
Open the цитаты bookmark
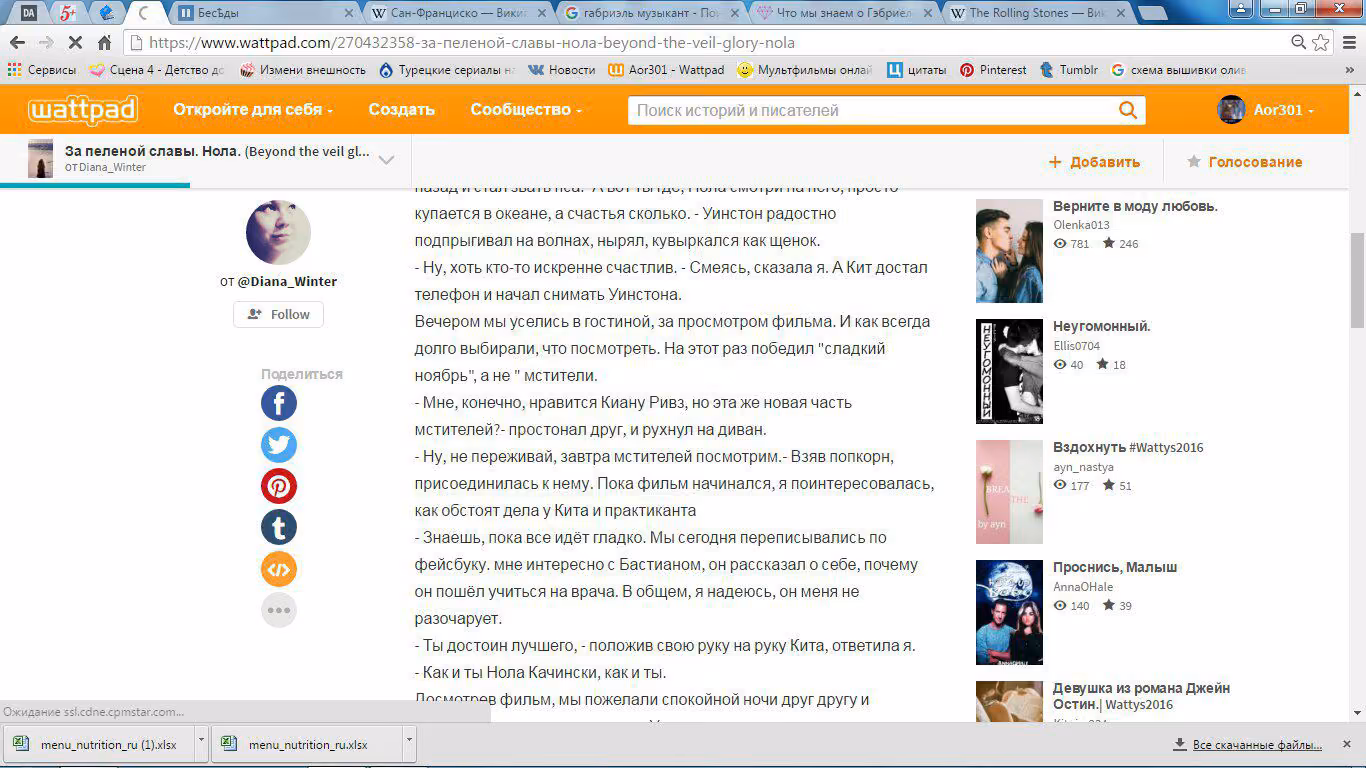(x=916, y=70)
